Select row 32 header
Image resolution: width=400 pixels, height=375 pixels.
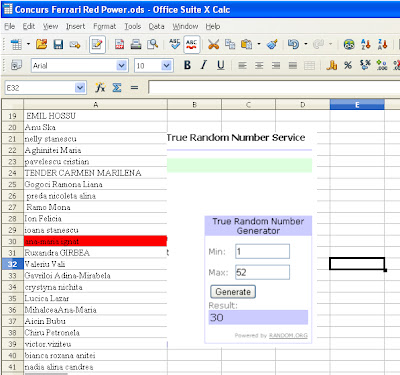pyautogui.click(x=12, y=264)
